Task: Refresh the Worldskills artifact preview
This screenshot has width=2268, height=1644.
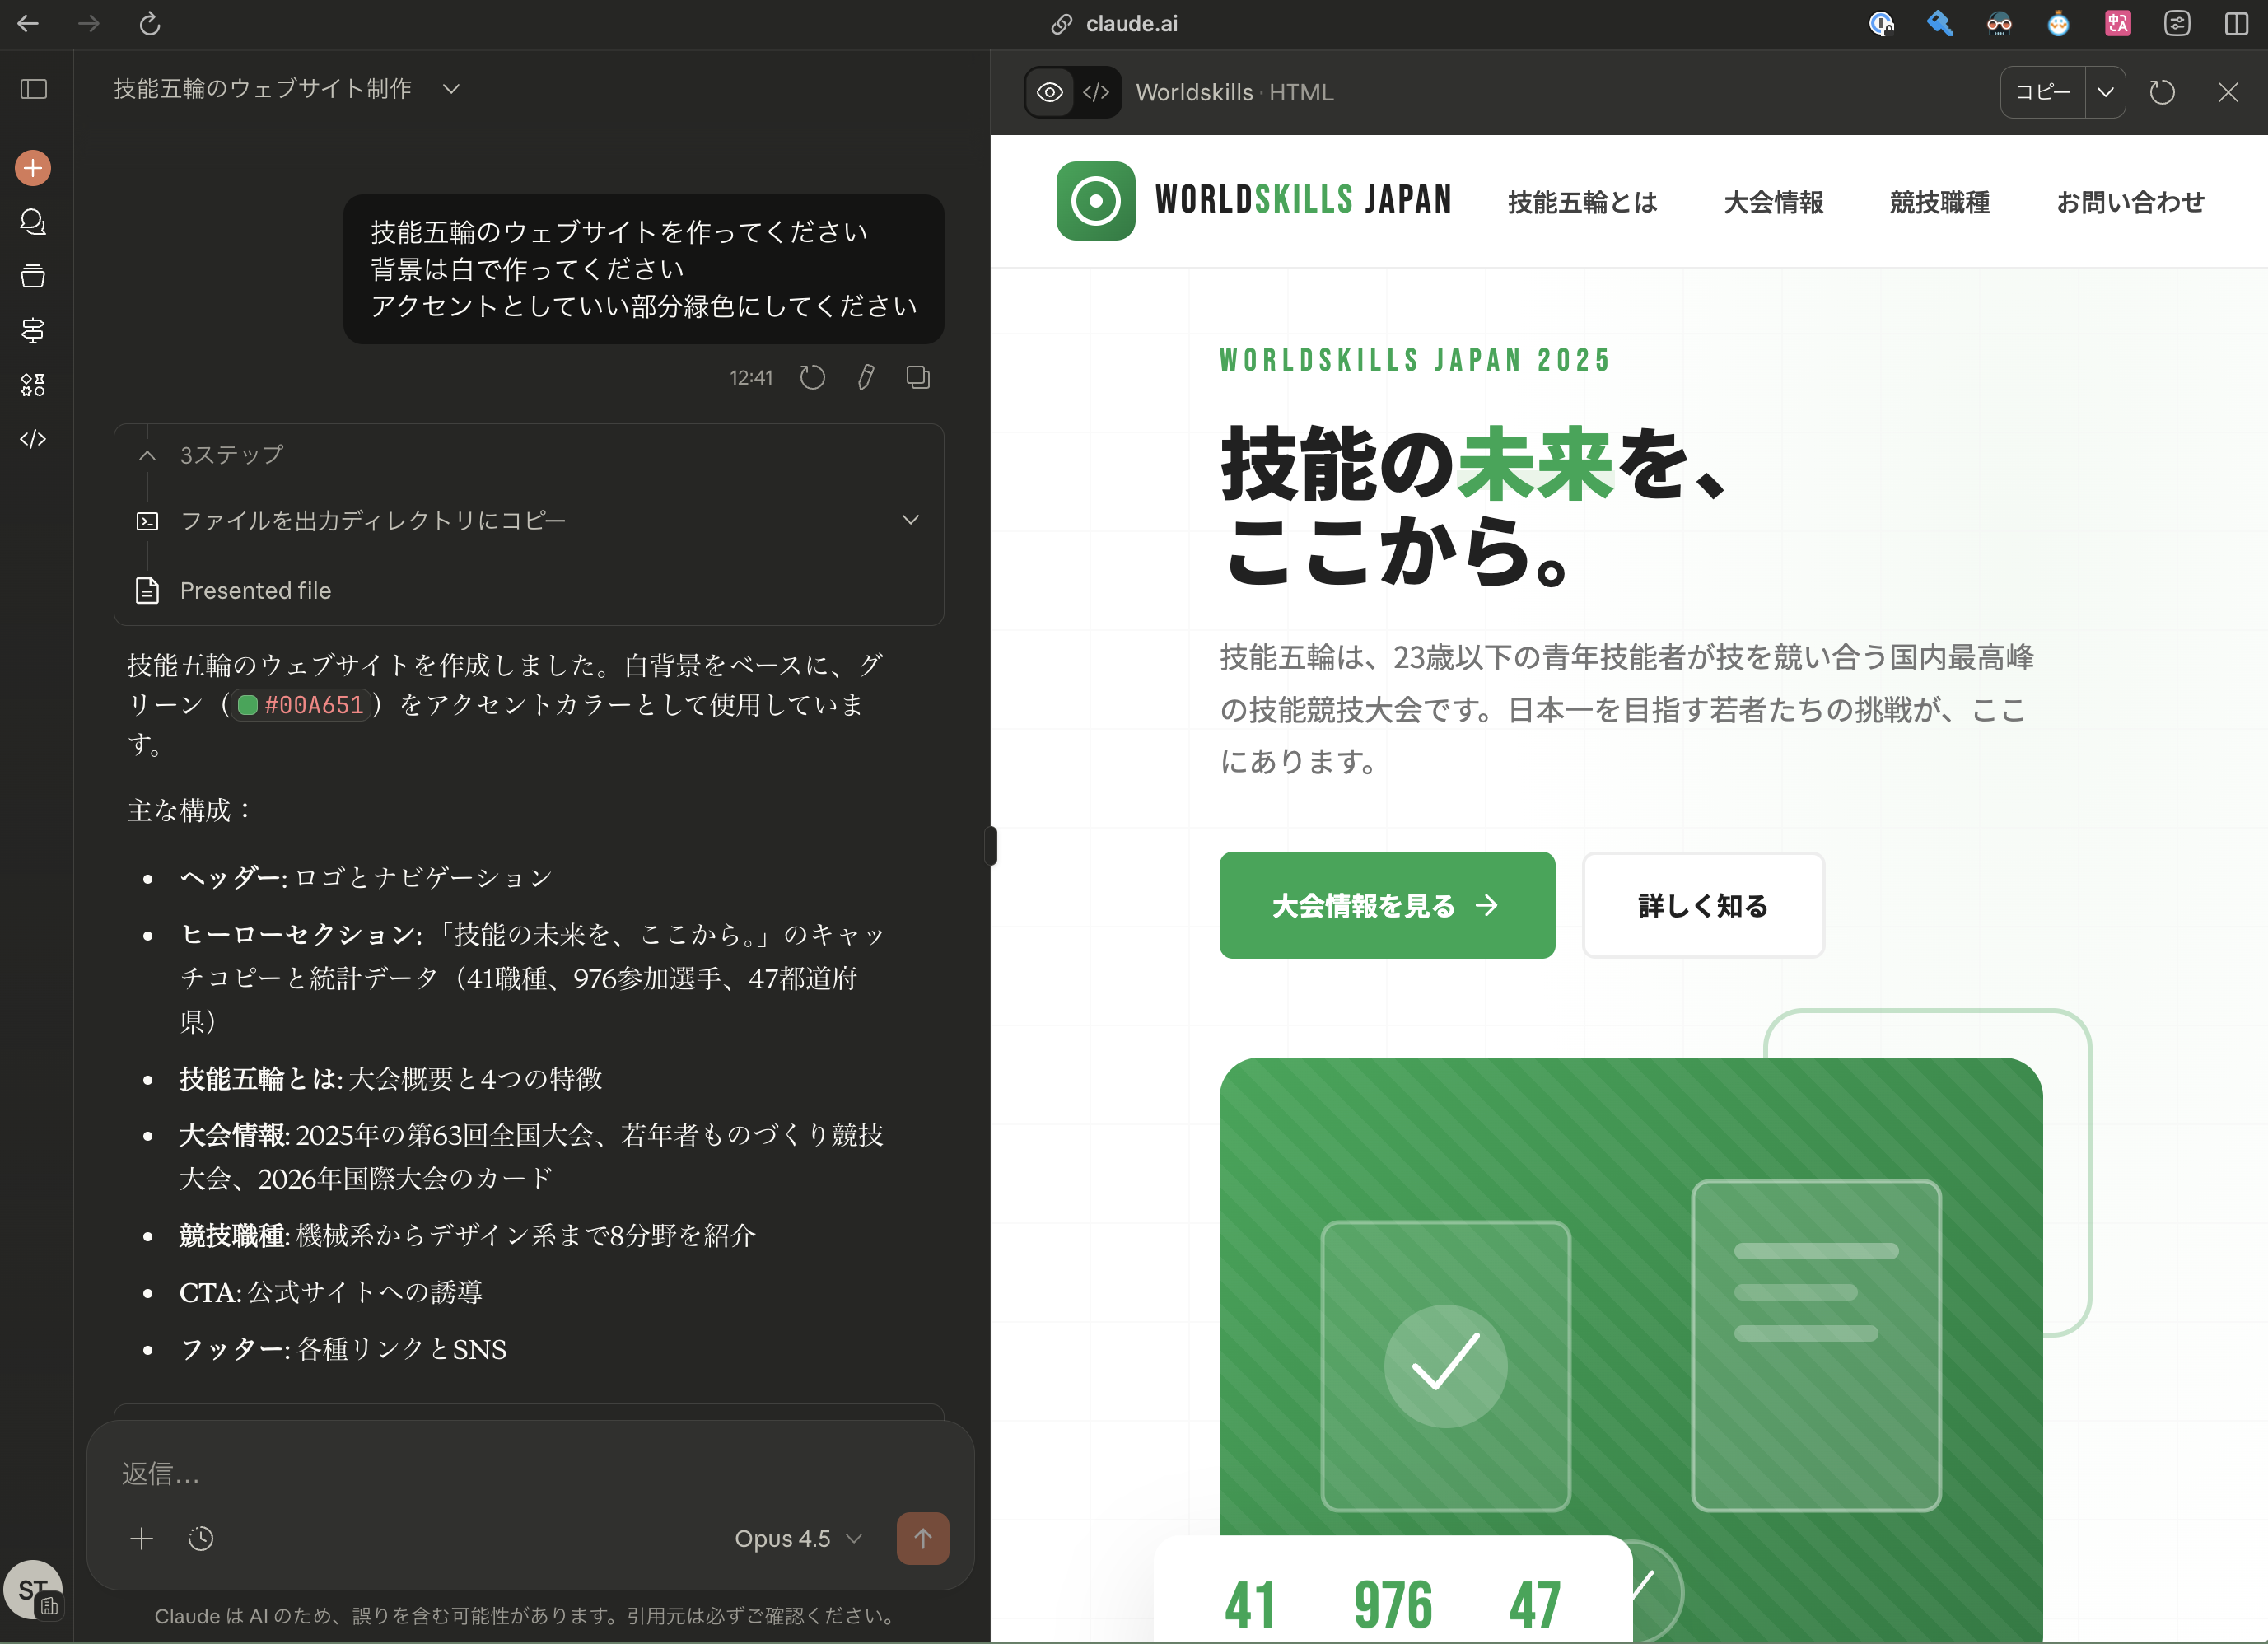Action: tap(2162, 92)
